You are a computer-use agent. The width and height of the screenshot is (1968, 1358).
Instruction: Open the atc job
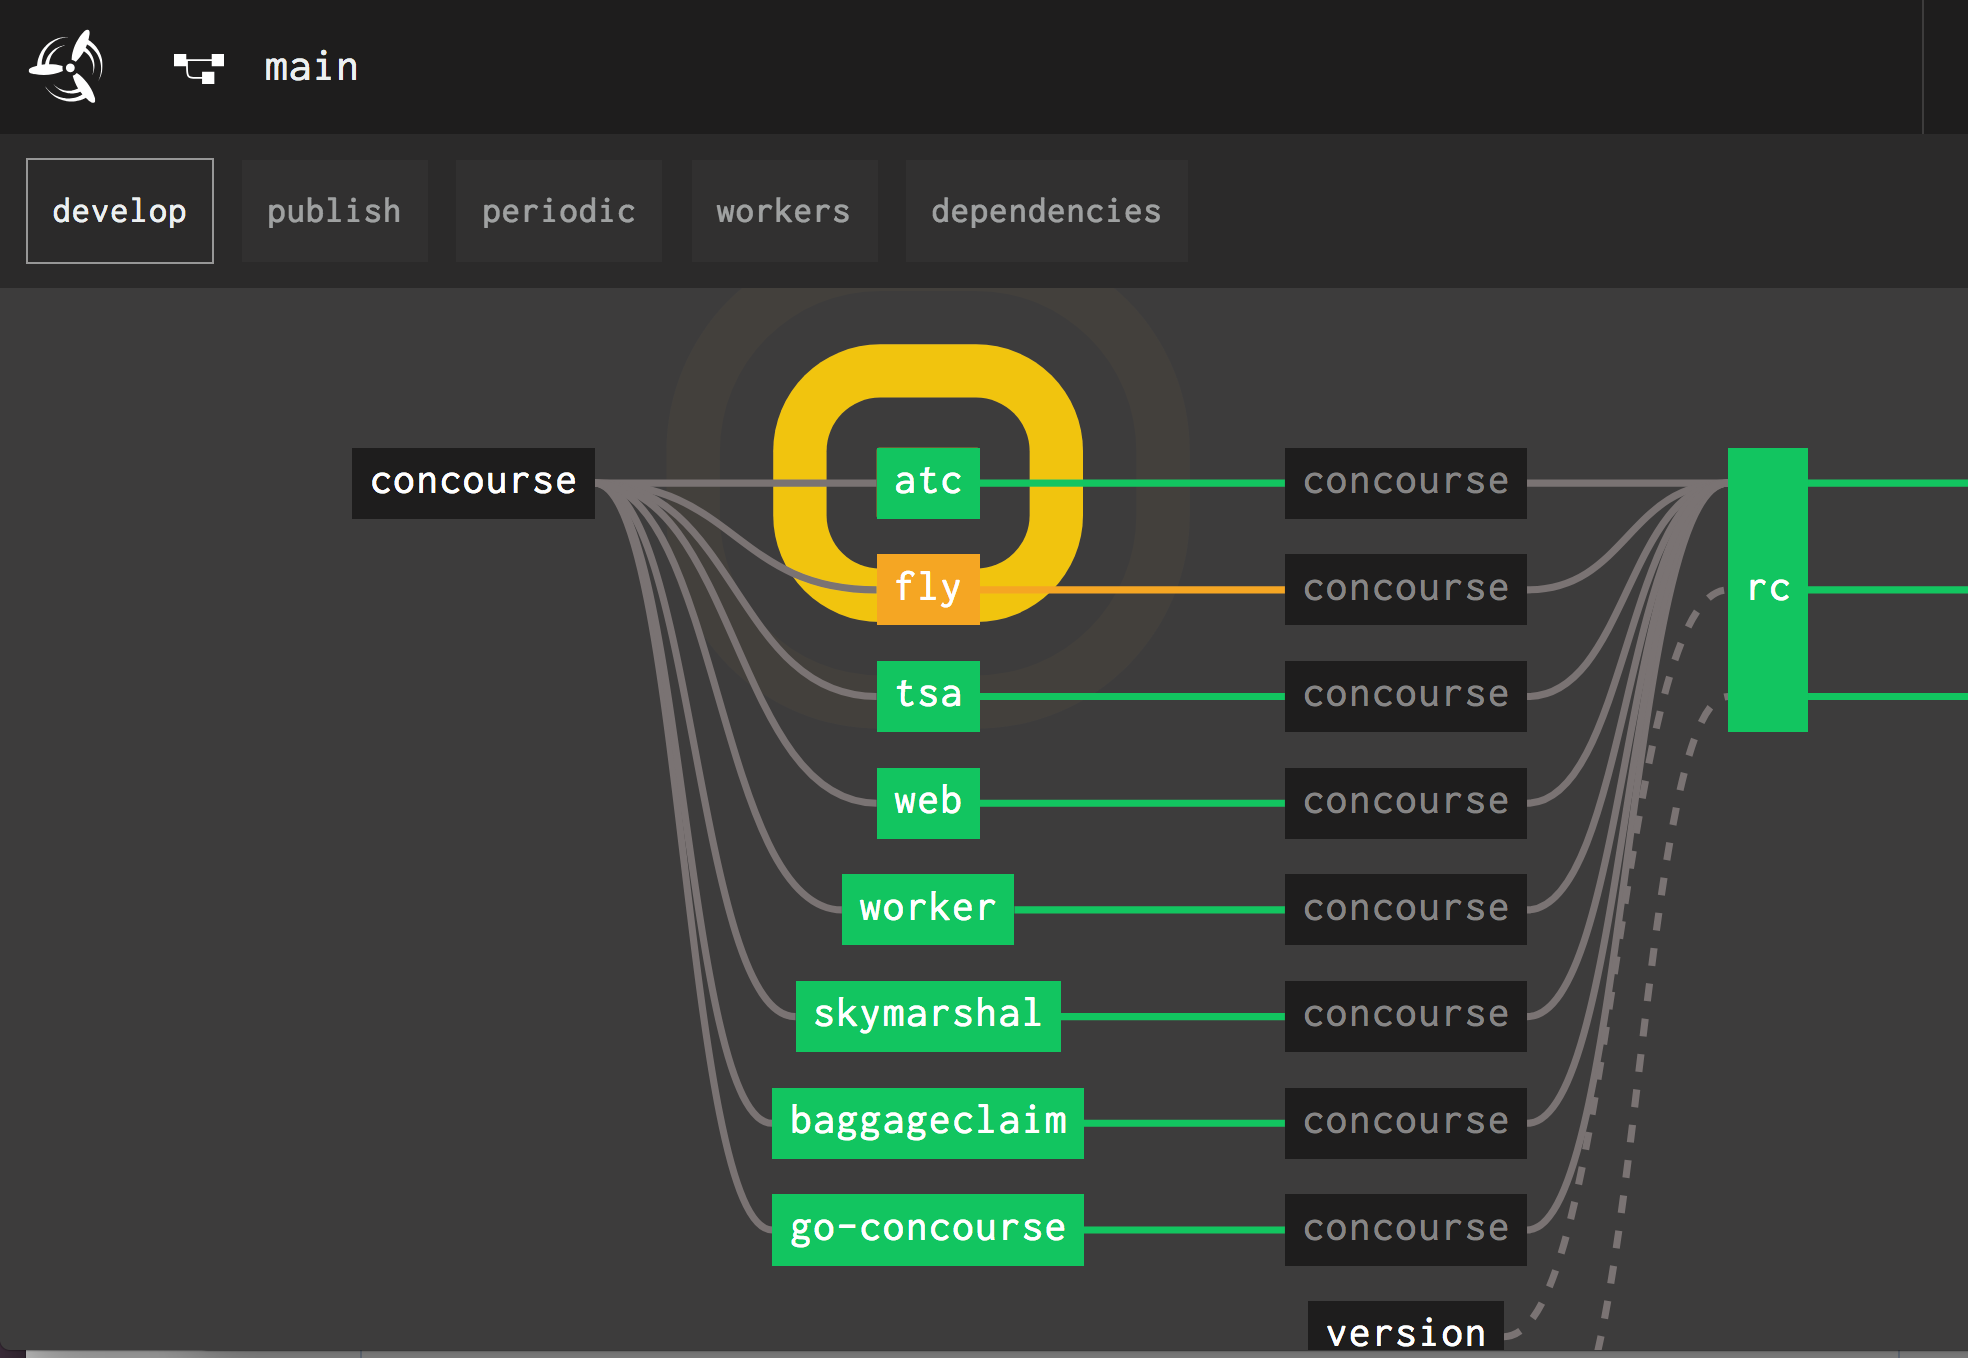928,483
